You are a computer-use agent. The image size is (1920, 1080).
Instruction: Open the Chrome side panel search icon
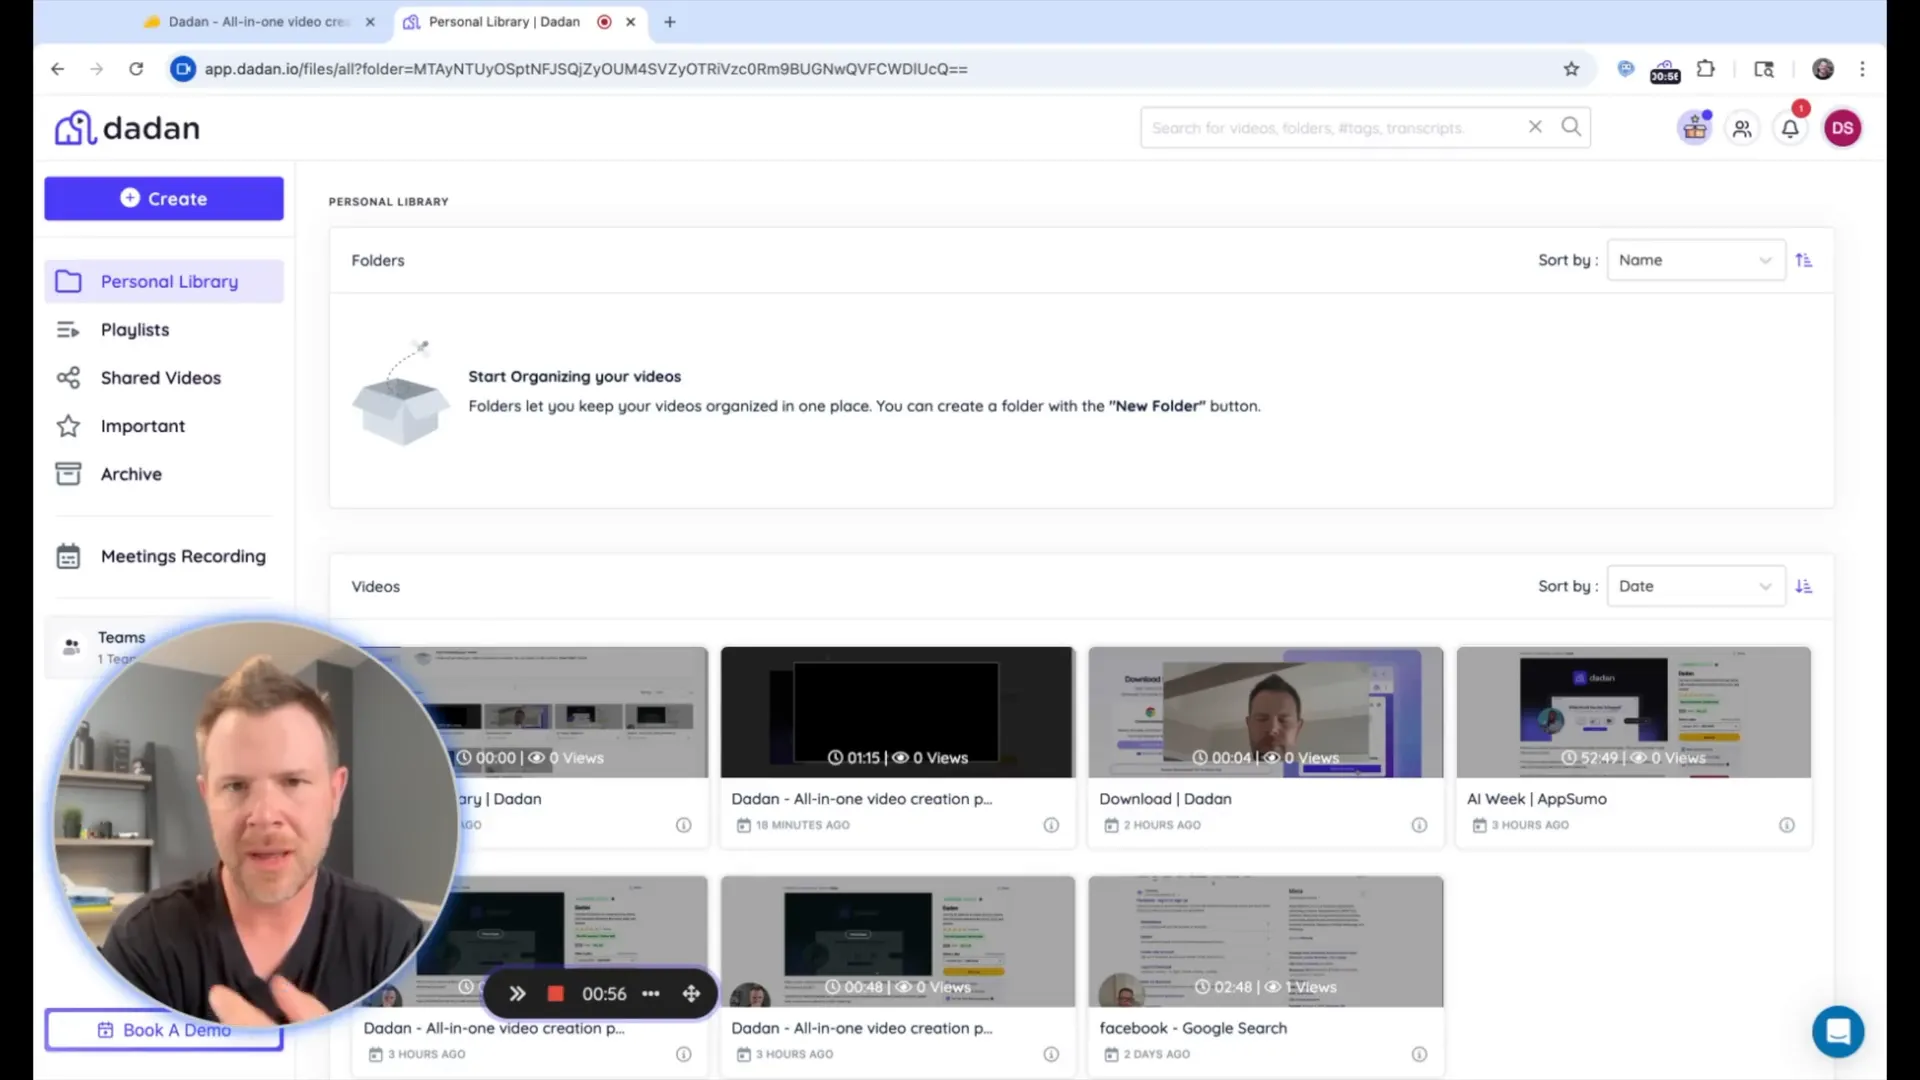coord(1764,69)
